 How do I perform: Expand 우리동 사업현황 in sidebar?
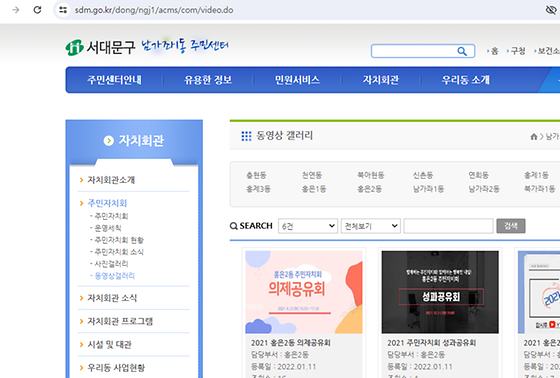116,367
